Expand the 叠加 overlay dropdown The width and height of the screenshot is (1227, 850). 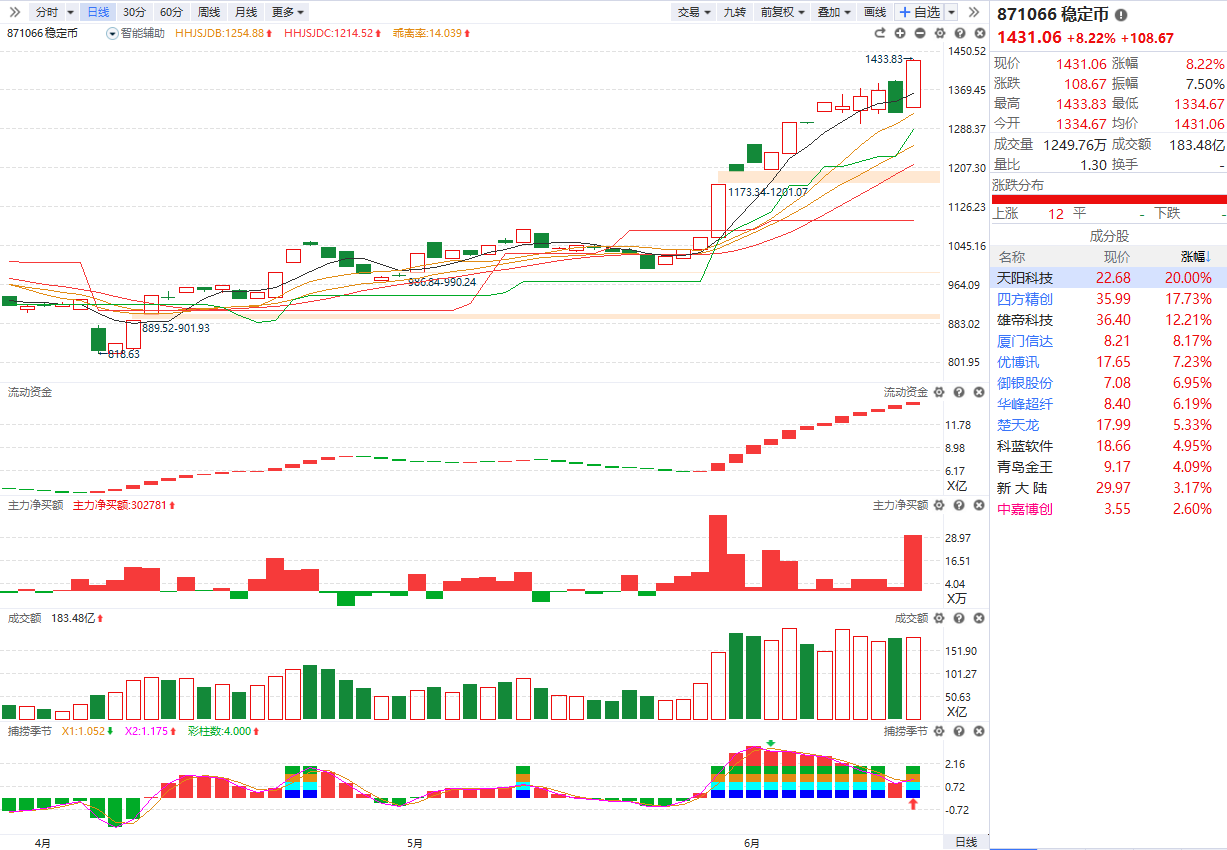(x=834, y=12)
